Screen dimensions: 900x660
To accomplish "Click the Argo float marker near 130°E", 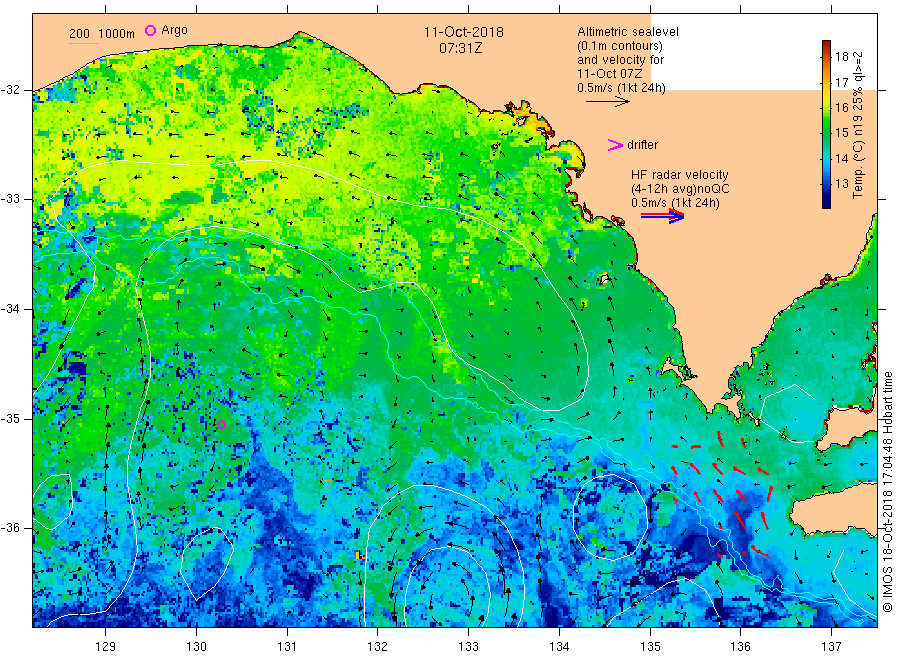I will (221, 425).
